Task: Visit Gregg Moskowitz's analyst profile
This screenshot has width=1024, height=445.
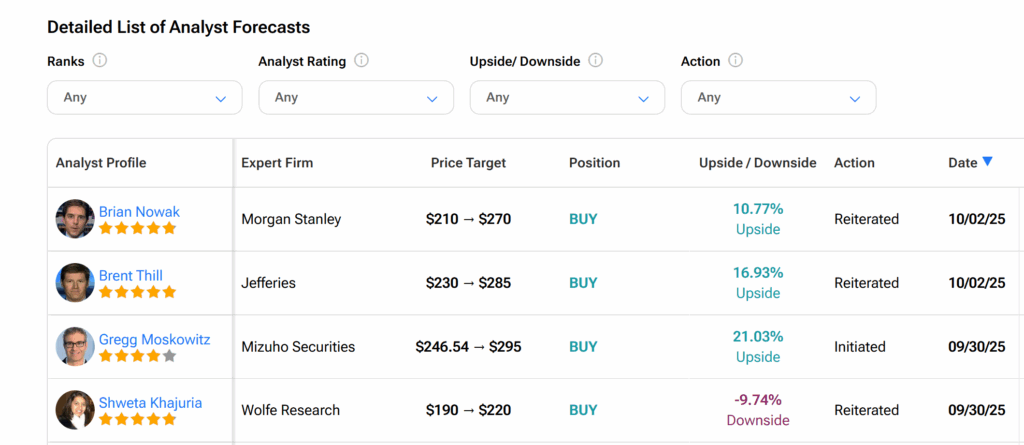Action: (x=154, y=339)
